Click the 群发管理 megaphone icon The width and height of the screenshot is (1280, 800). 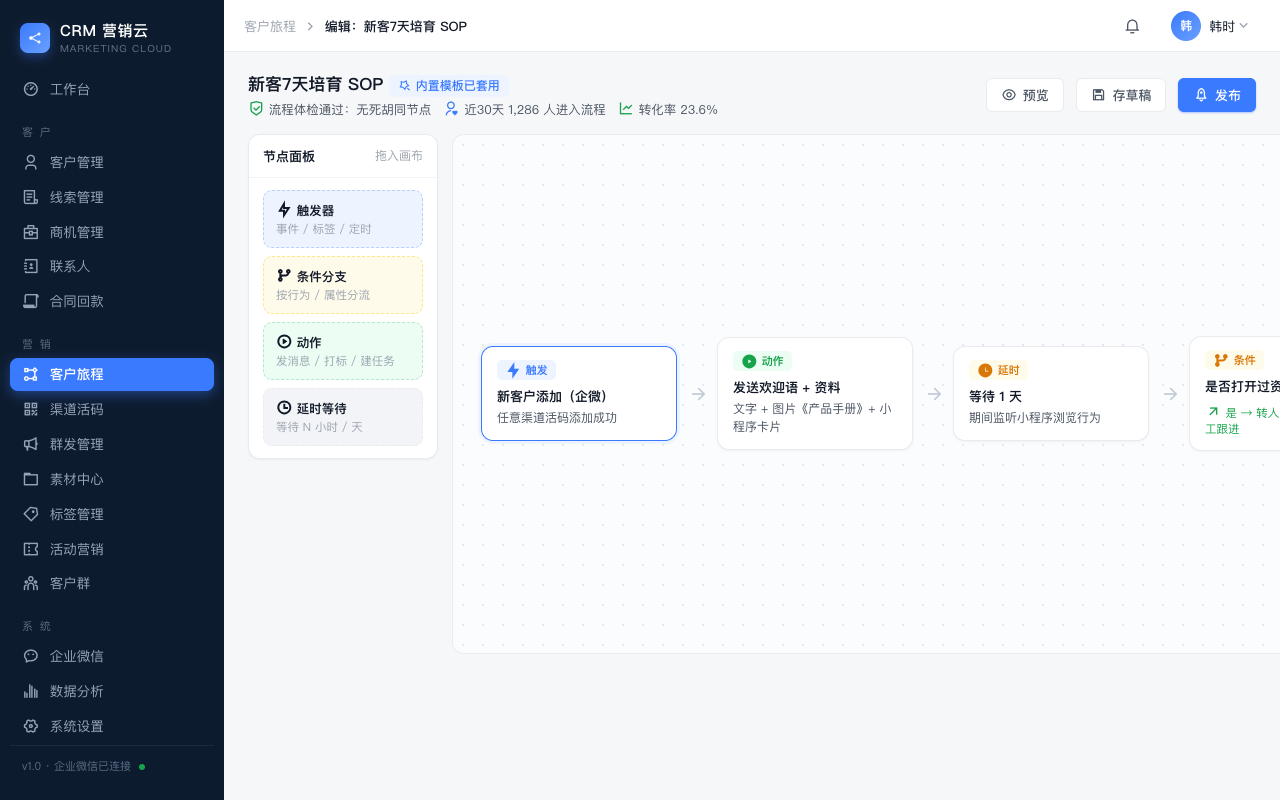click(x=31, y=444)
